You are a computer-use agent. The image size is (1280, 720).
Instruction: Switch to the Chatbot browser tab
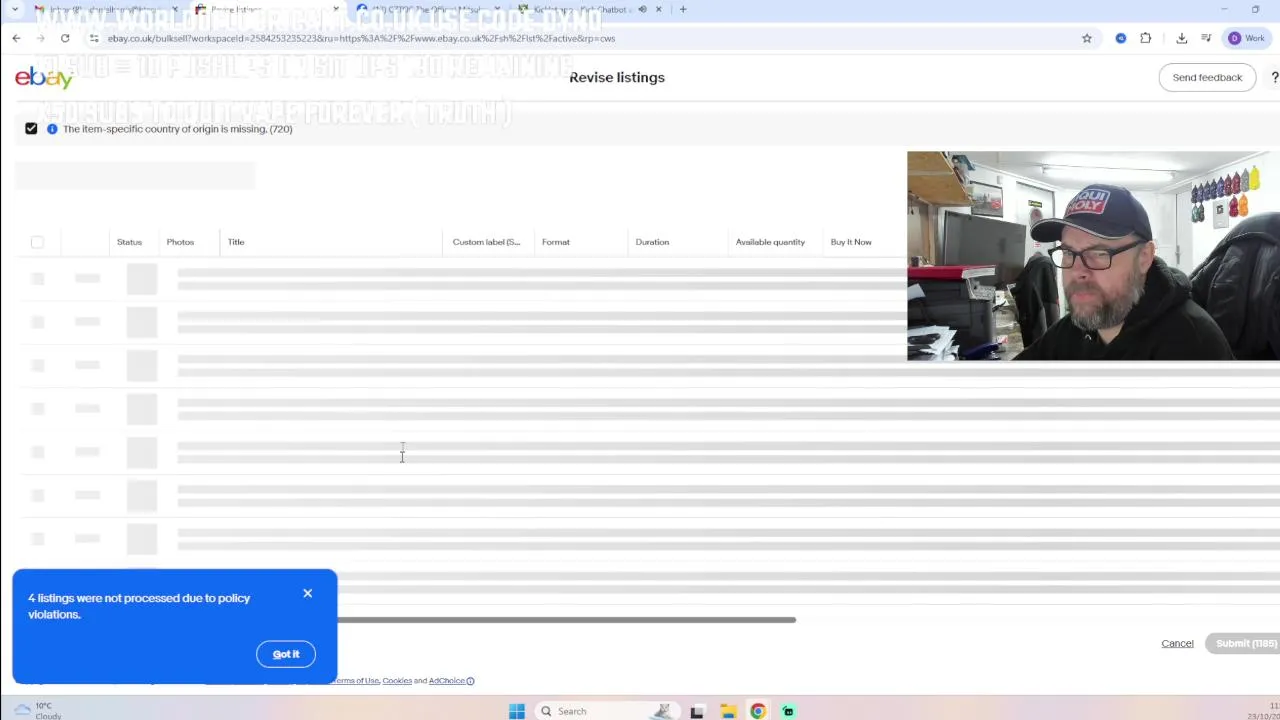pyautogui.click(x=590, y=9)
